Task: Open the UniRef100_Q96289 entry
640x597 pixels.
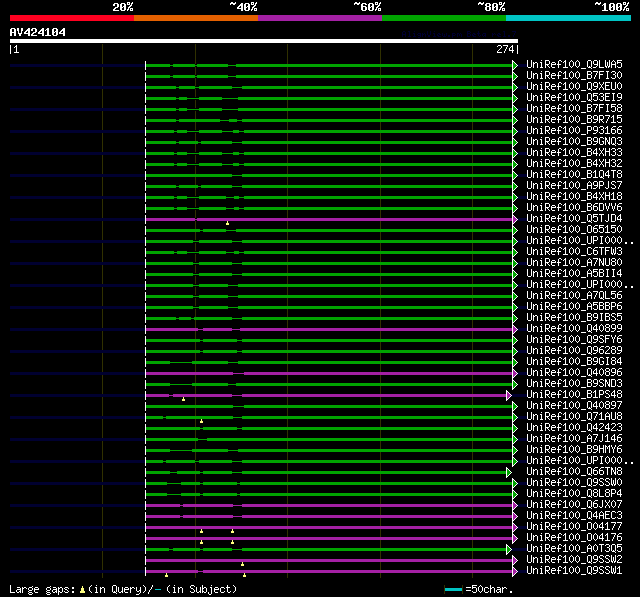Action: 574,351
